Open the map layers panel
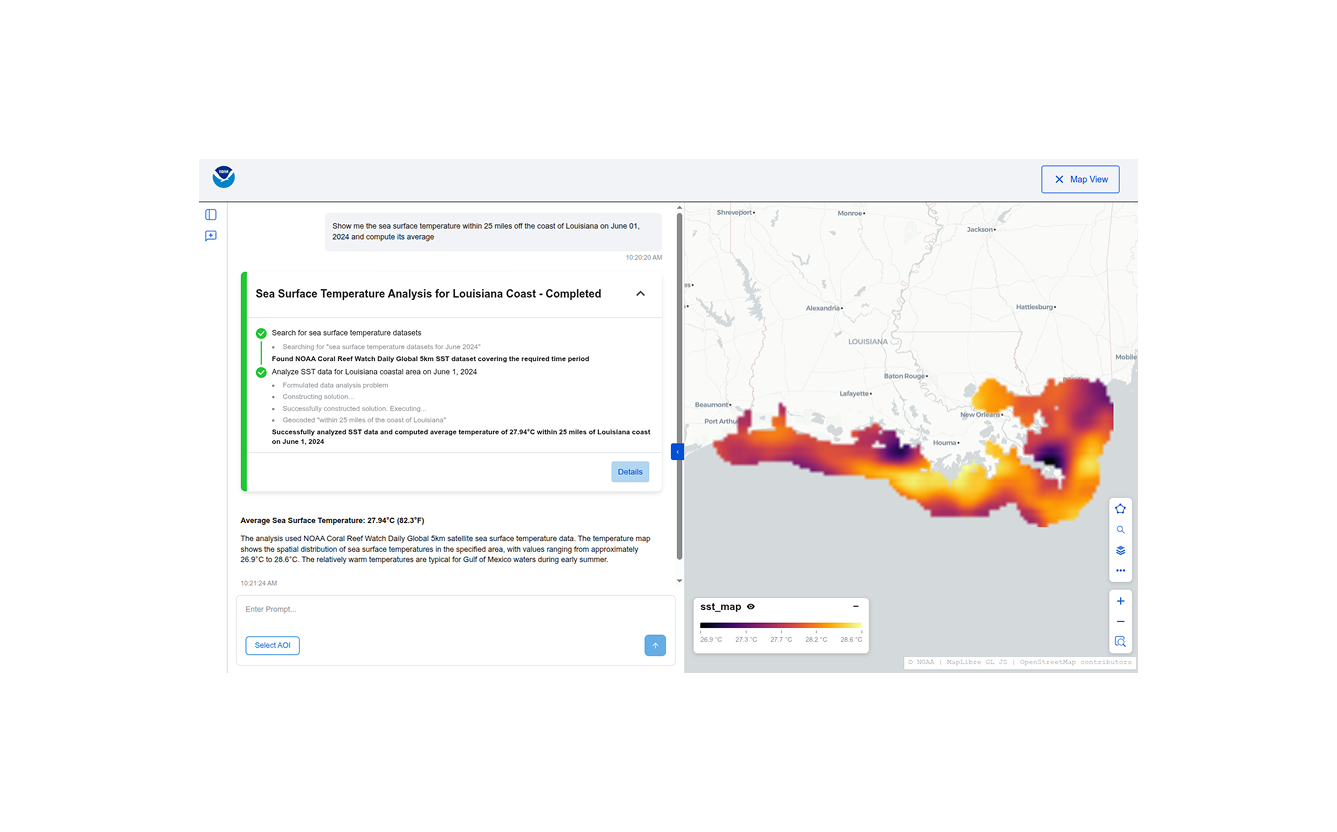 (1120, 550)
